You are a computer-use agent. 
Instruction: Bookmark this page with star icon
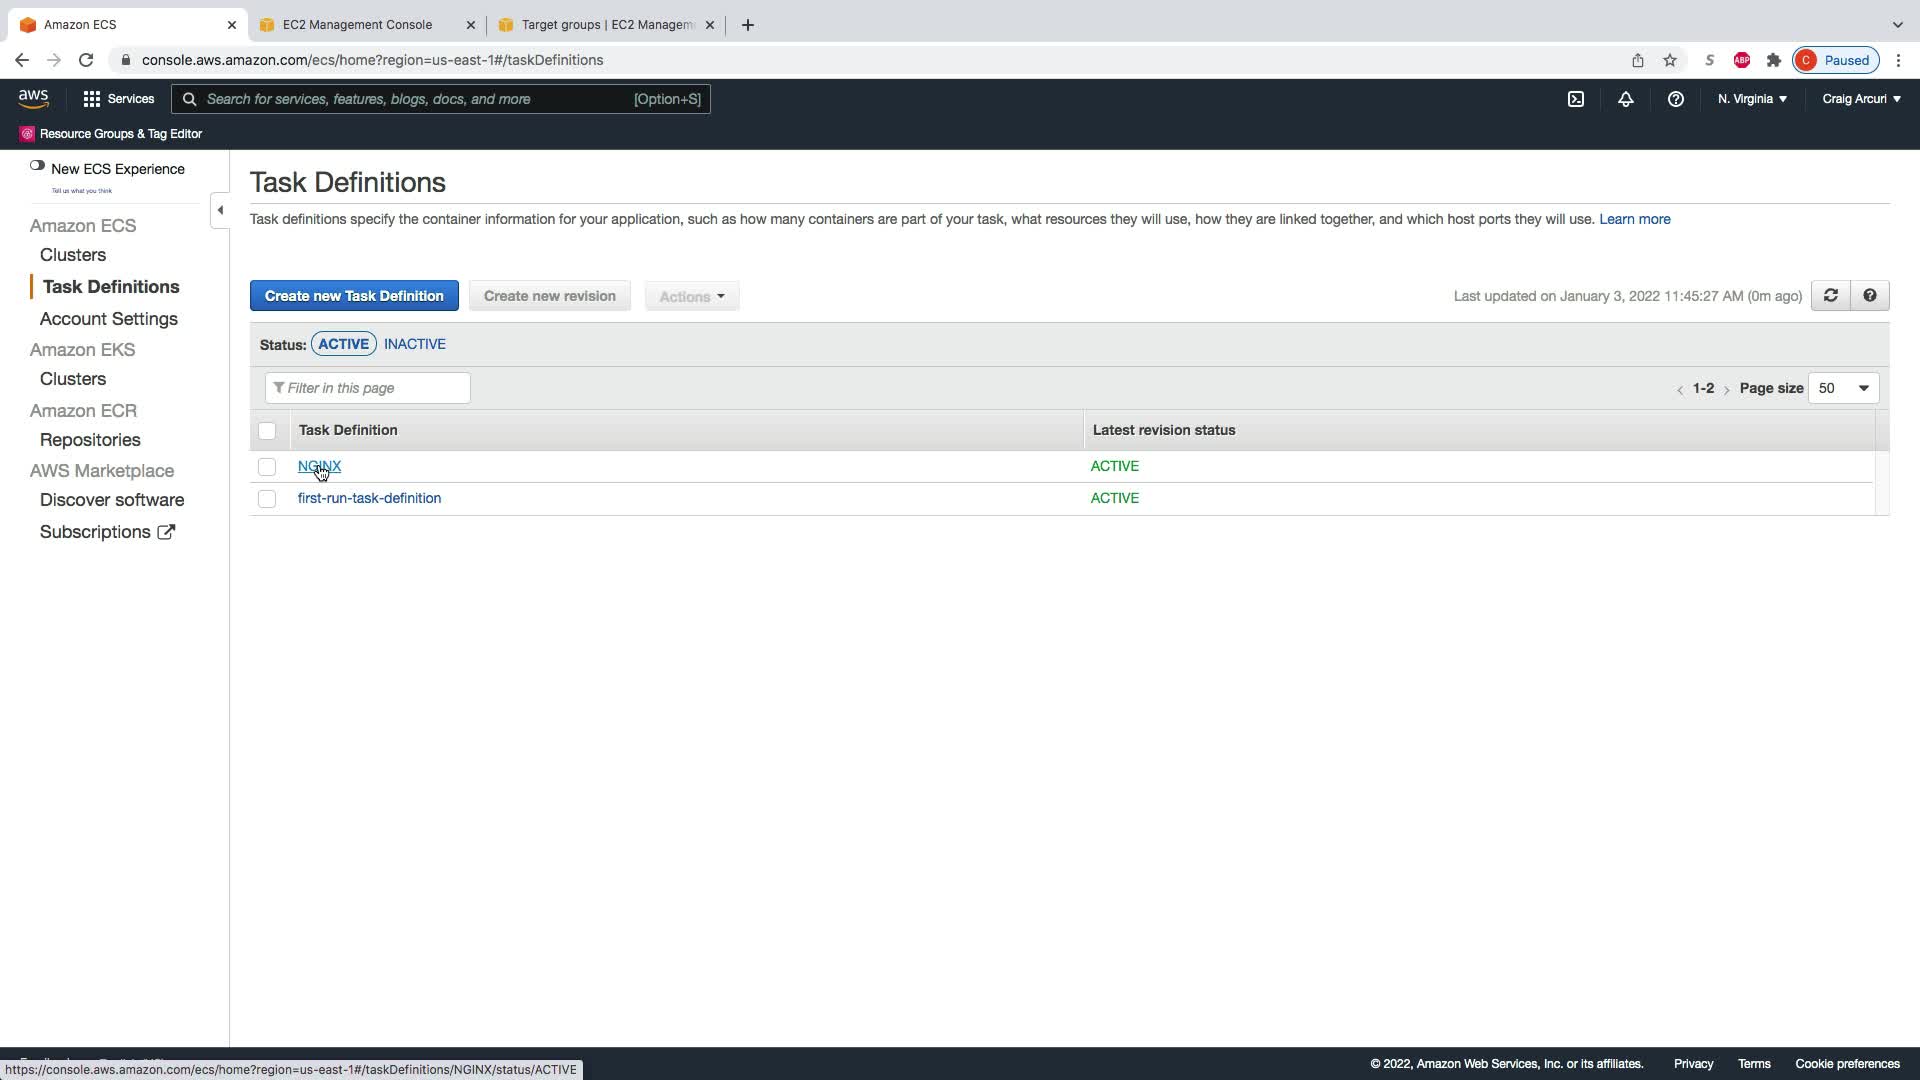click(x=1670, y=60)
